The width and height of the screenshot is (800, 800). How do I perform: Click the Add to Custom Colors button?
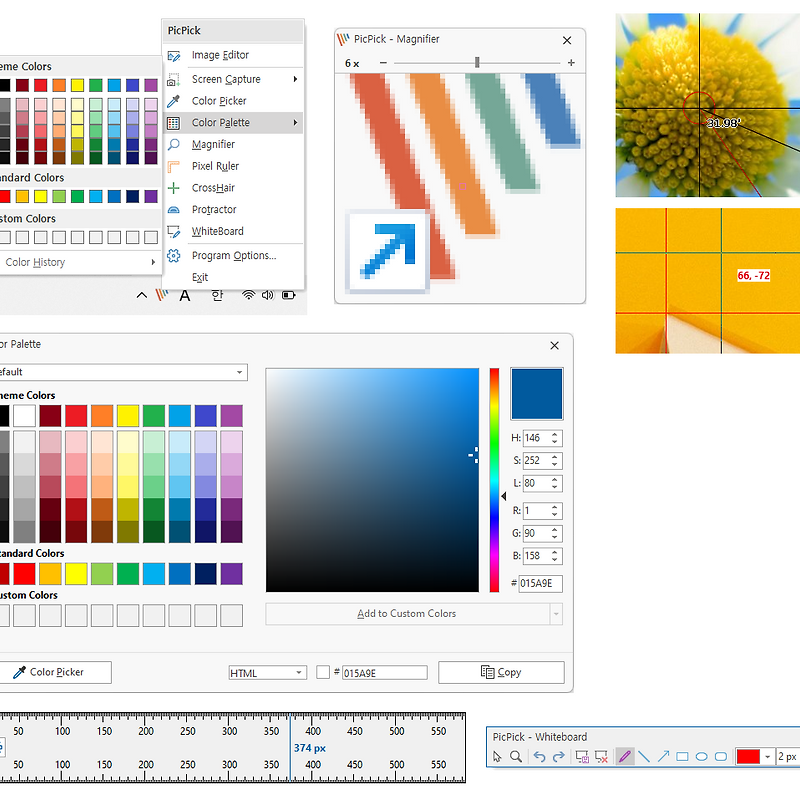[407, 614]
